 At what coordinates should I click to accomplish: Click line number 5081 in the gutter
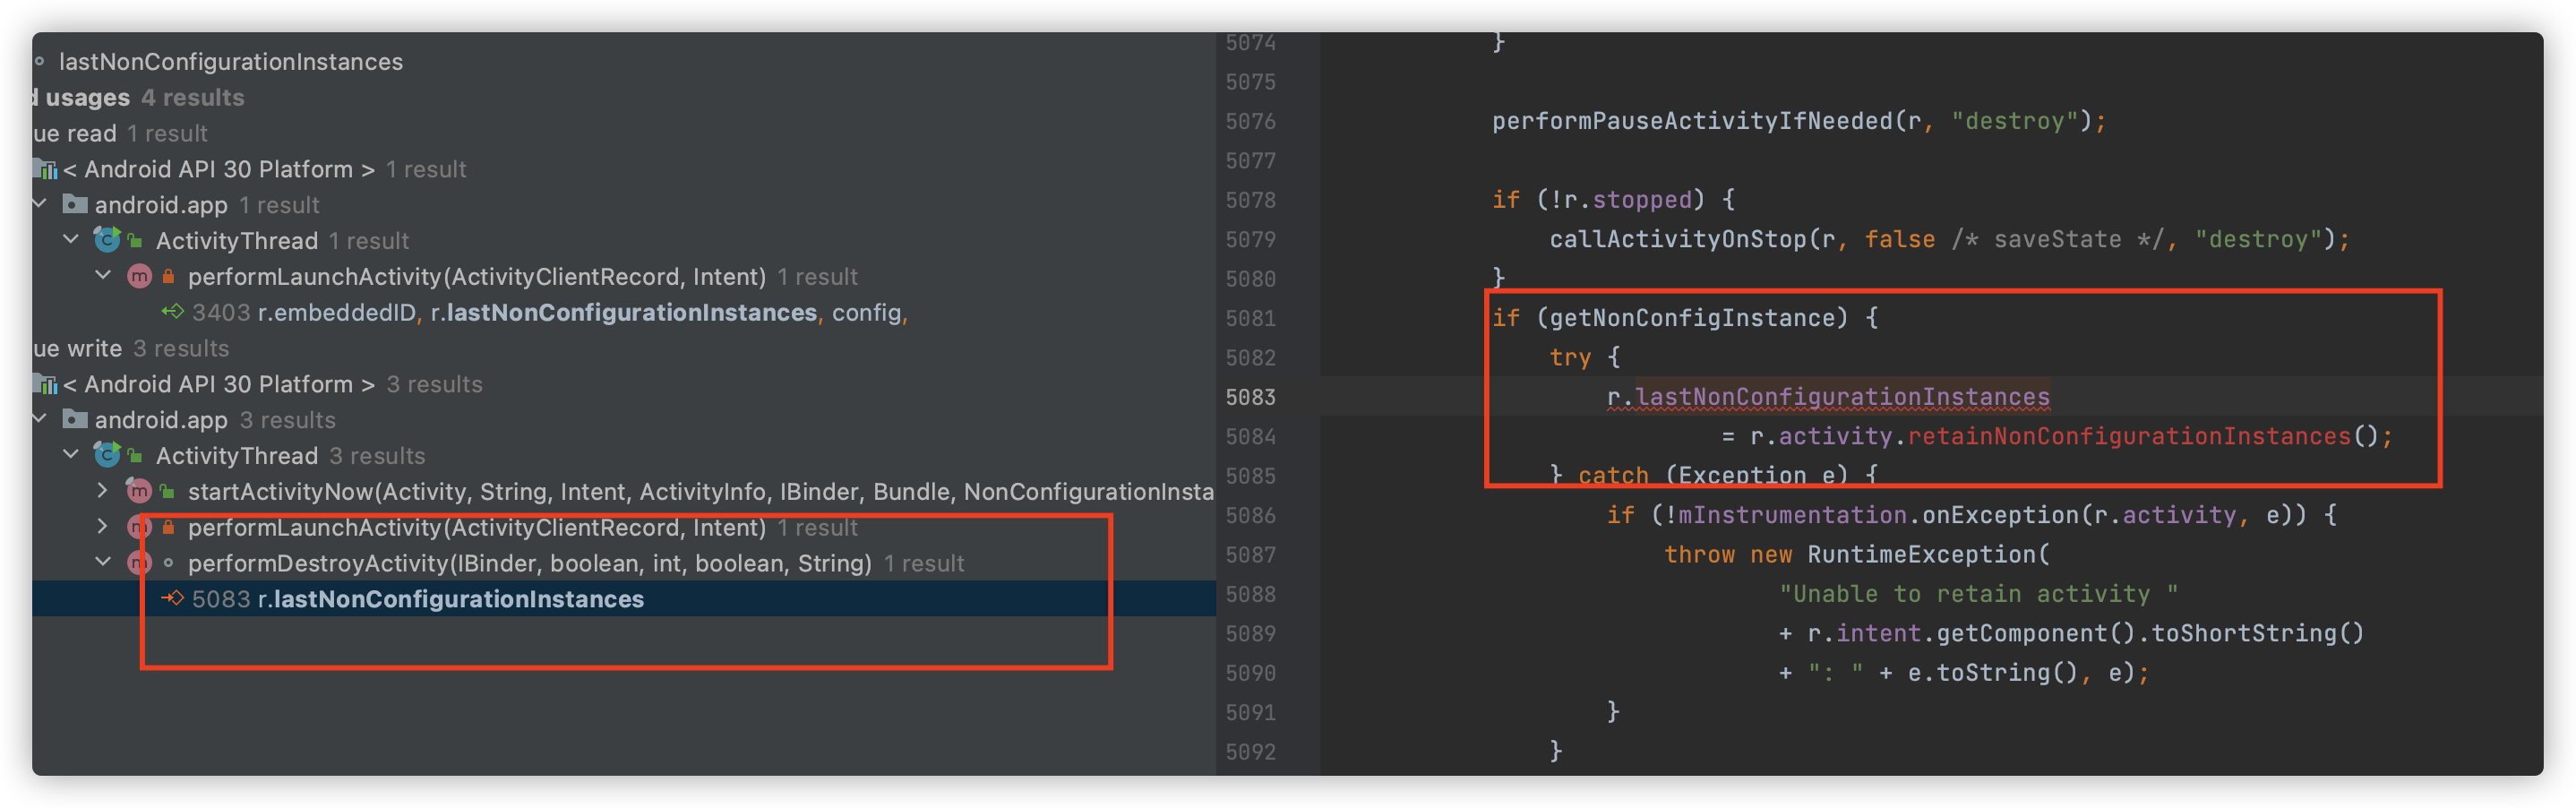coord(1251,318)
